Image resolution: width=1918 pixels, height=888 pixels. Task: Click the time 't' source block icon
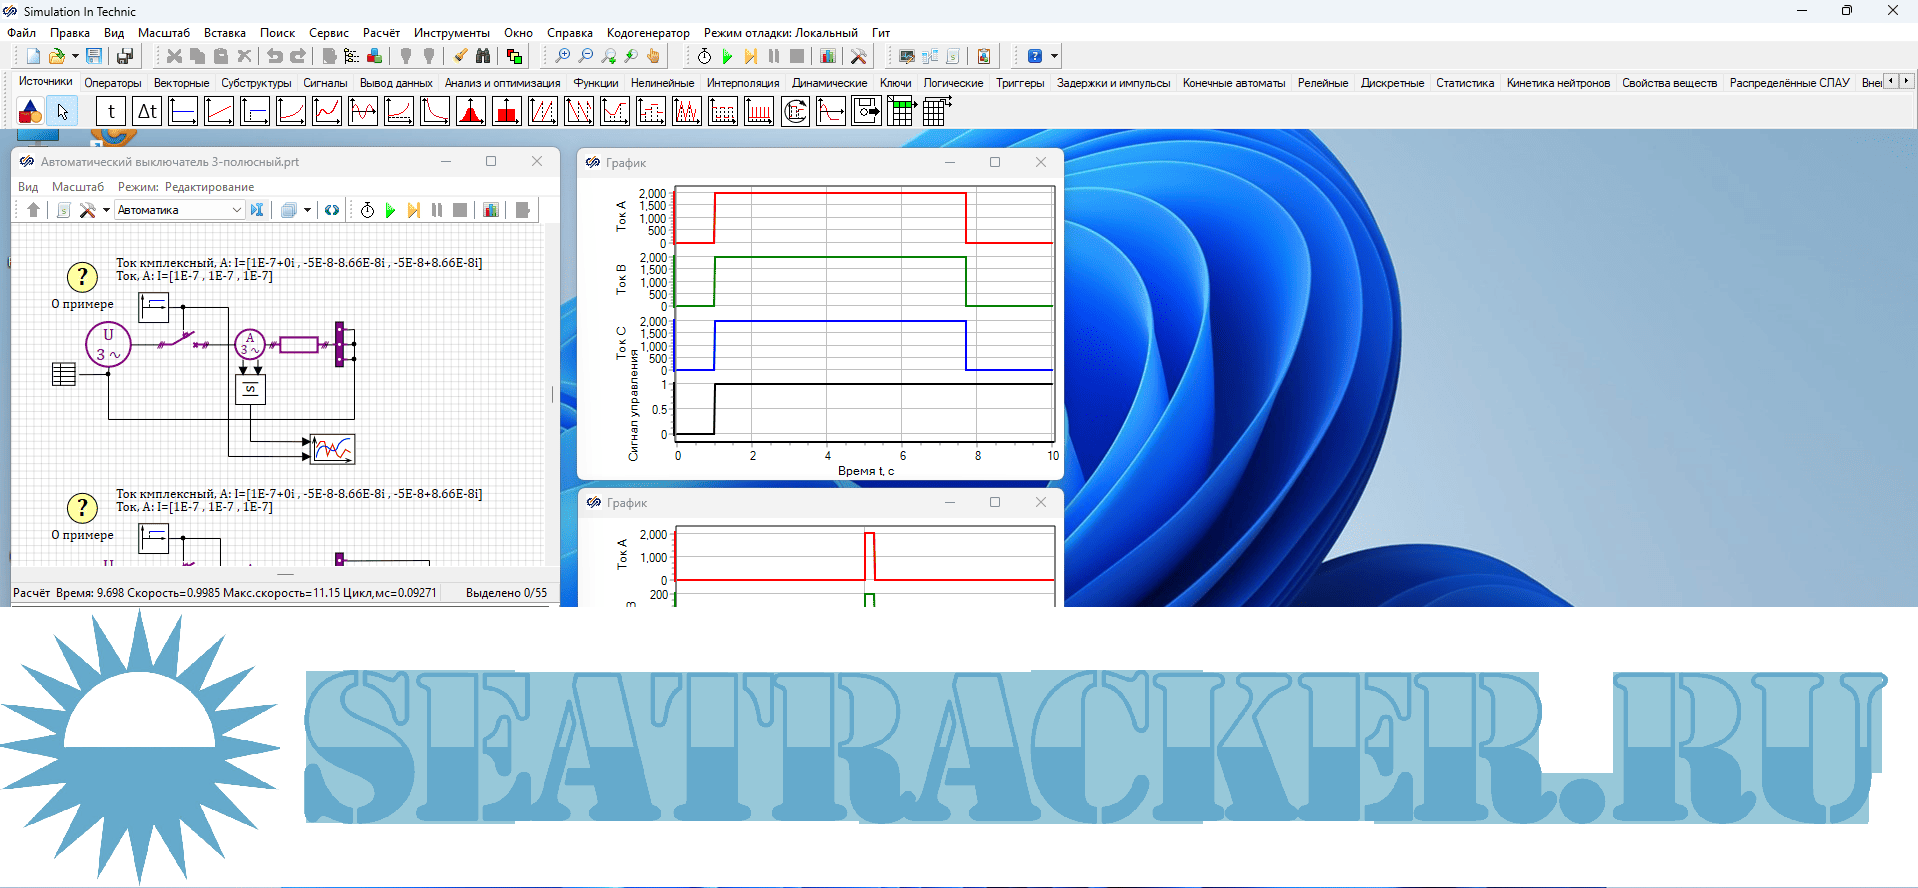coord(111,112)
